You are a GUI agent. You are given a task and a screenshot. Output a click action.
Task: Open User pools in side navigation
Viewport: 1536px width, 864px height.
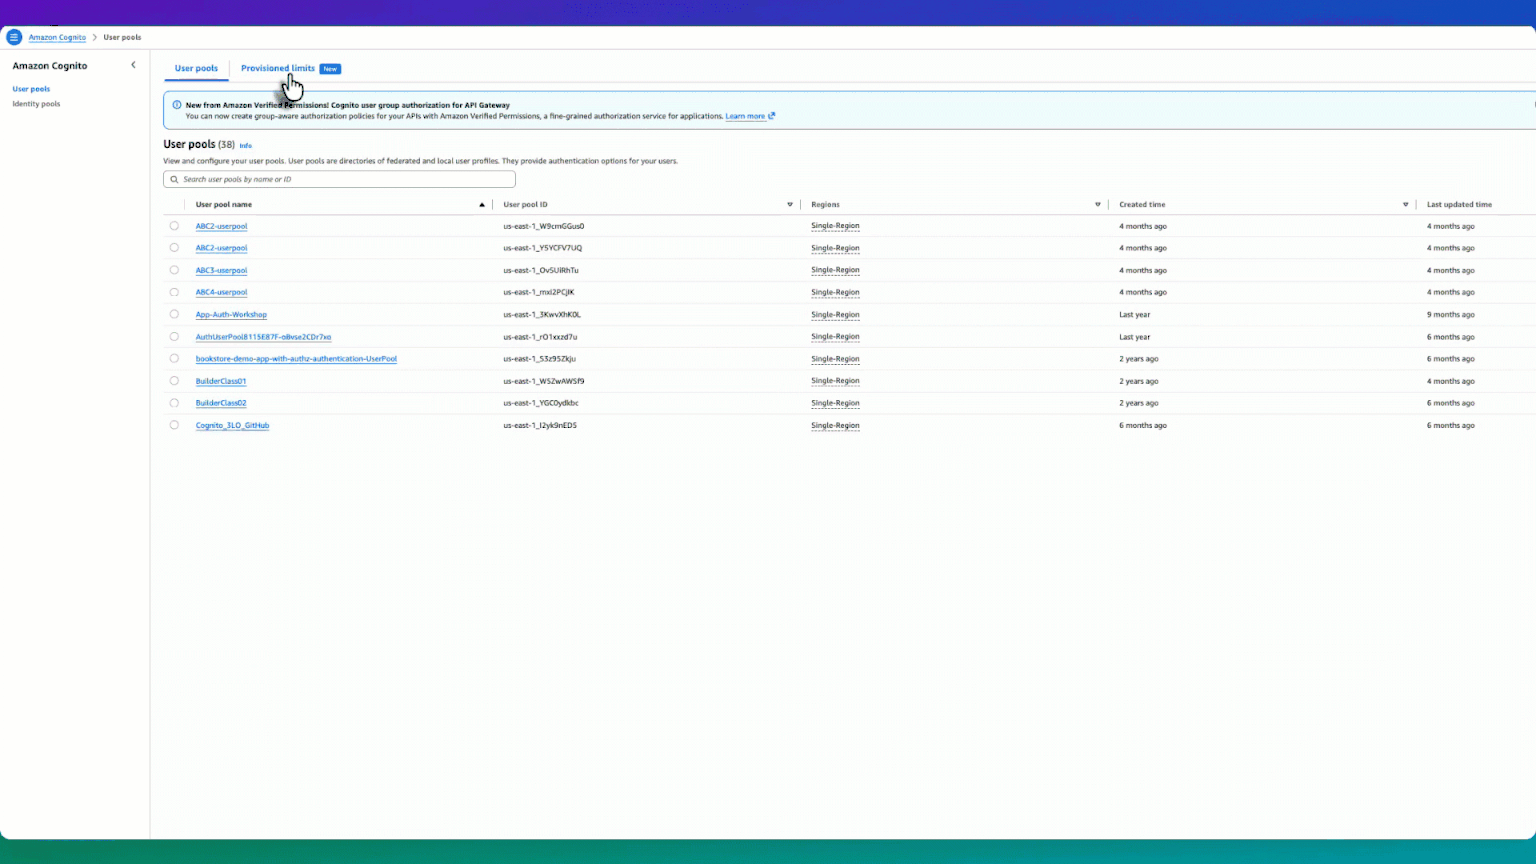[31, 89]
